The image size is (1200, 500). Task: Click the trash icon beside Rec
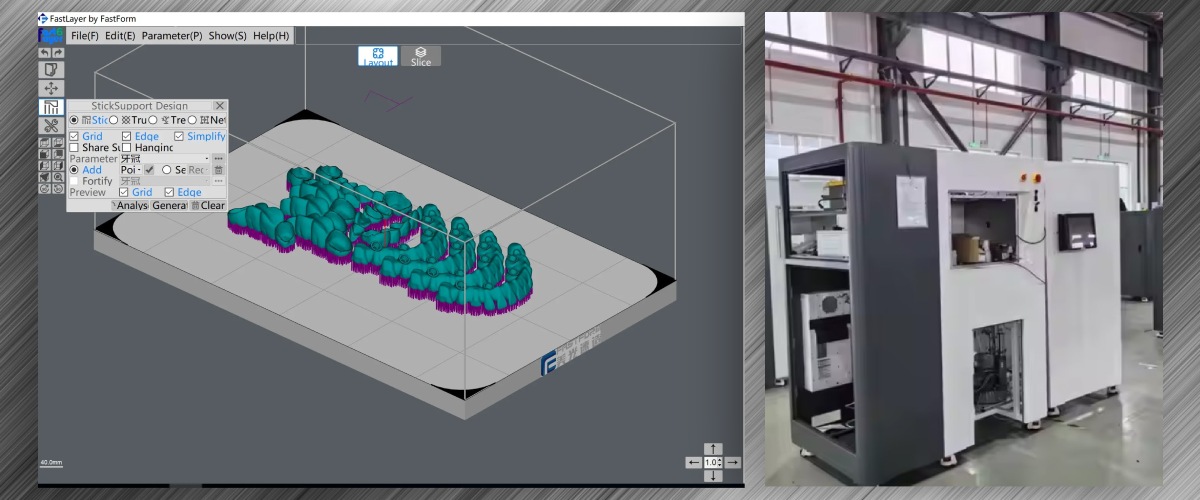click(218, 170)
